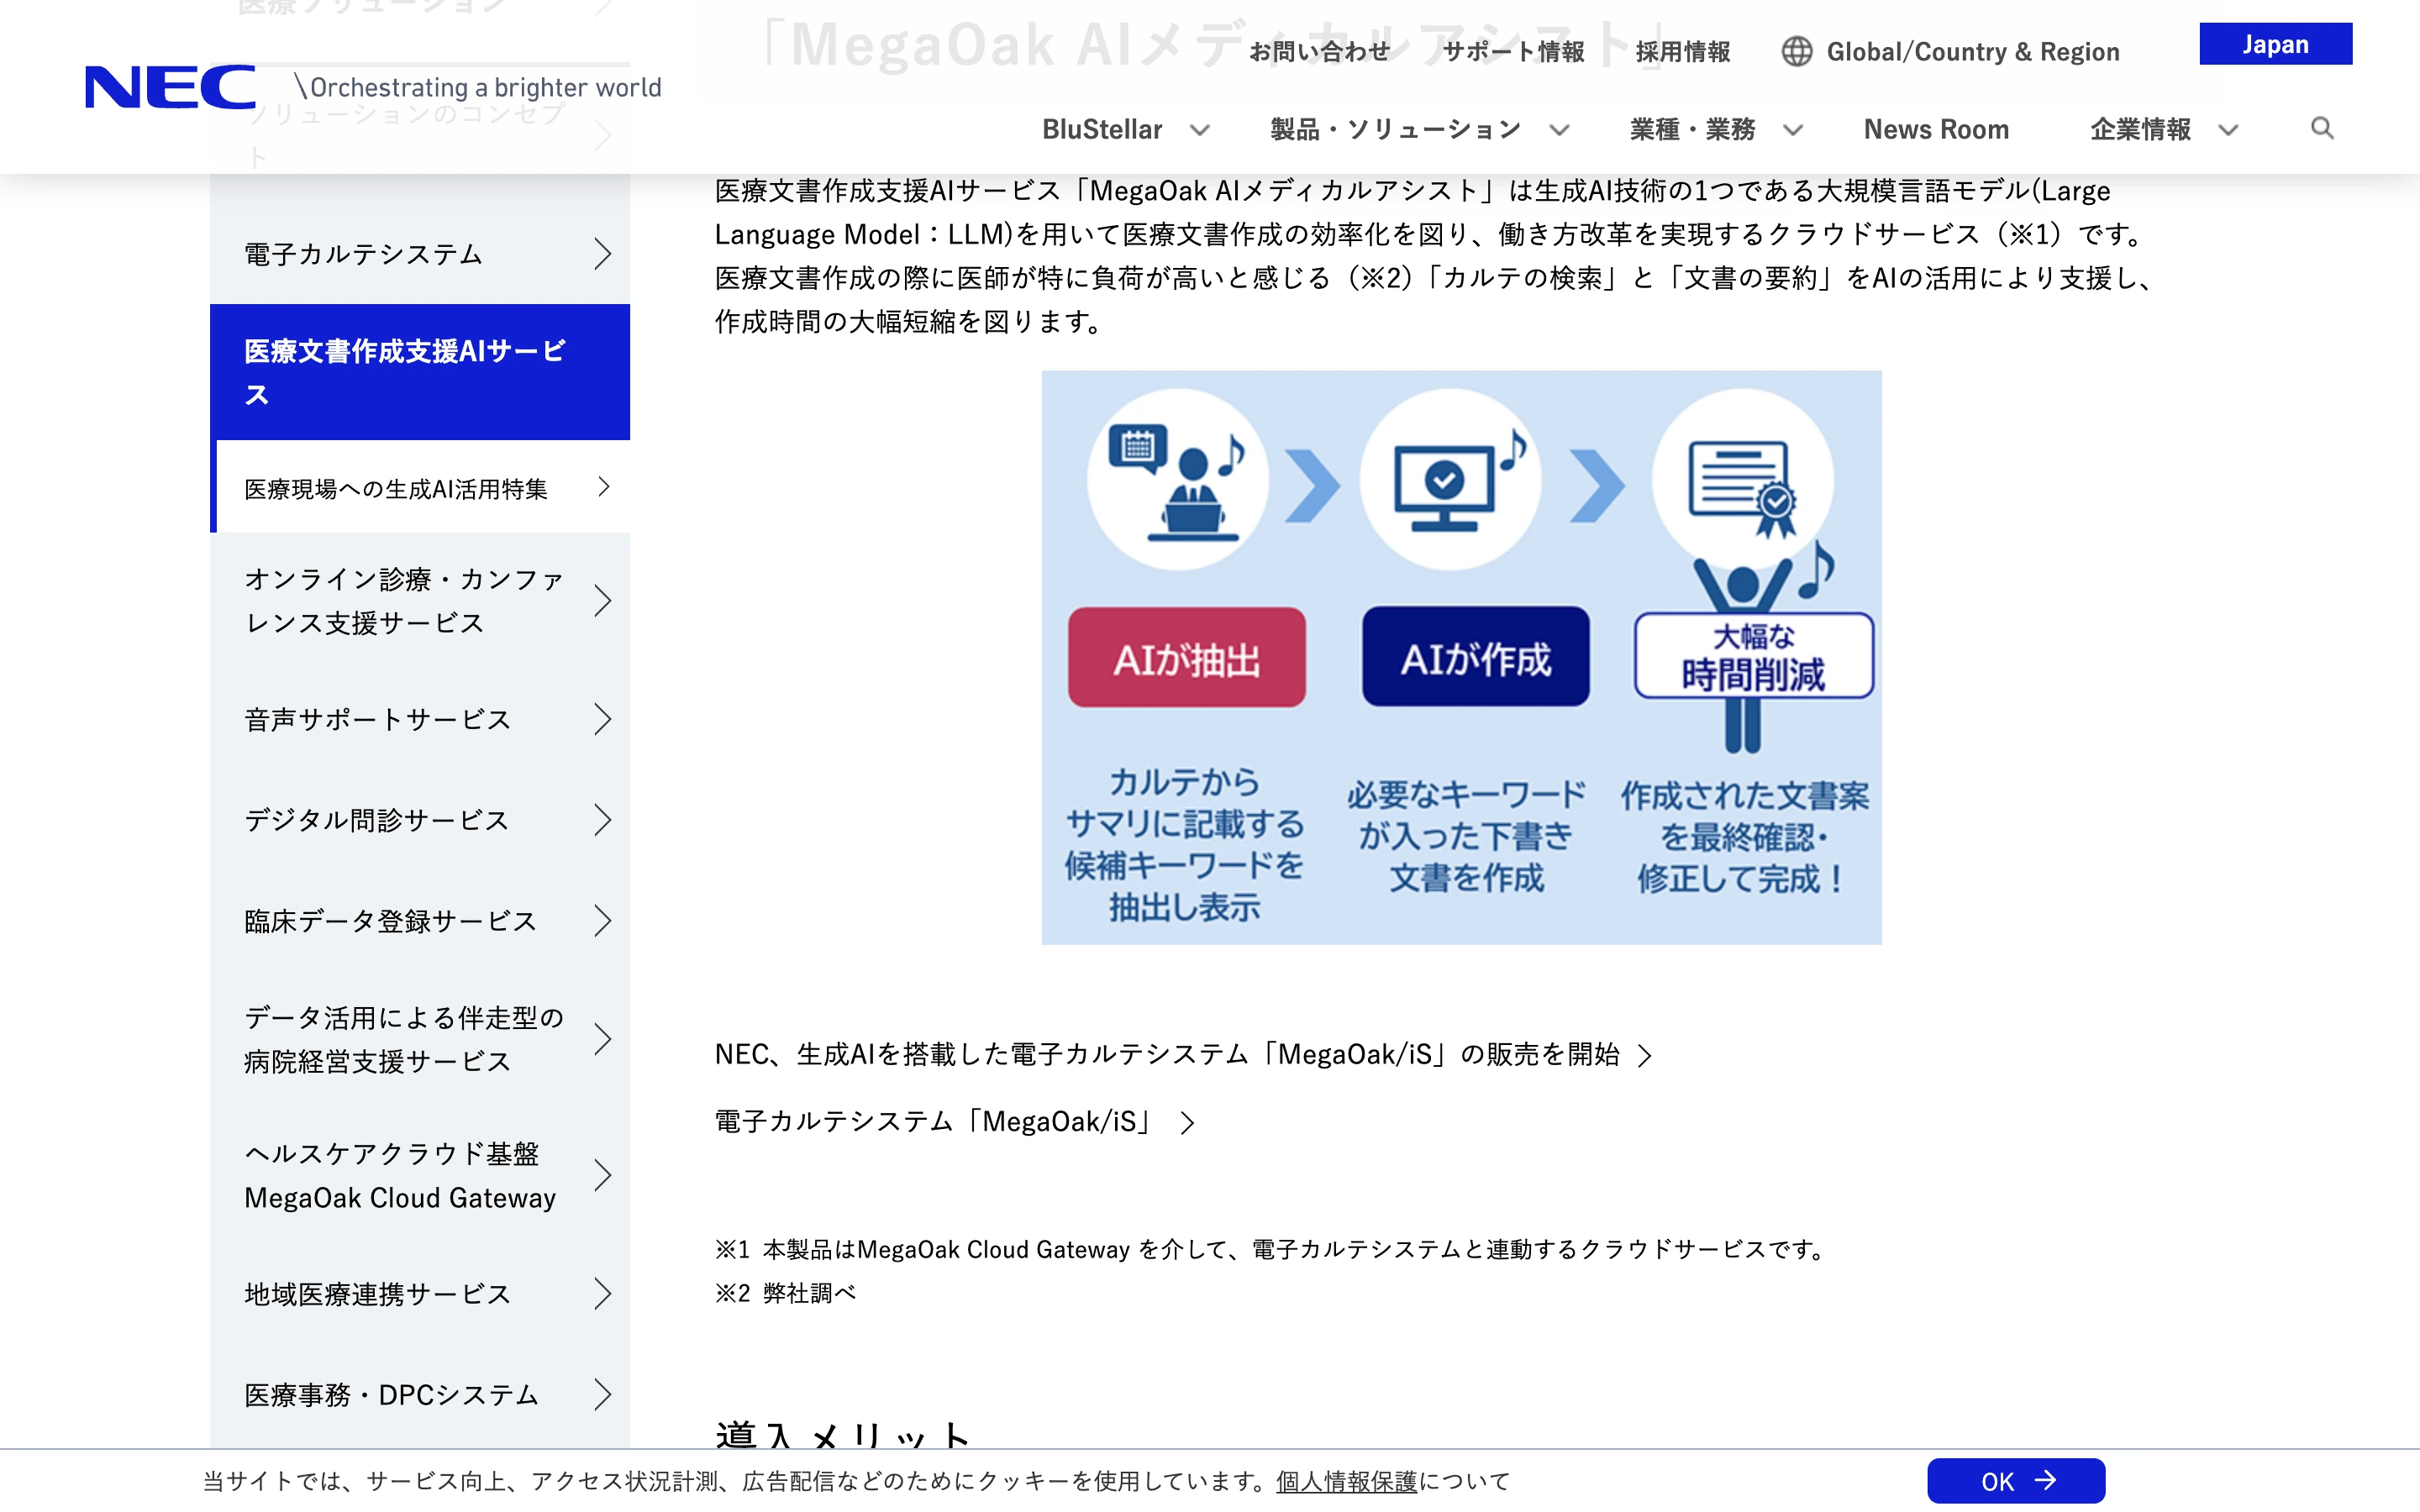Open 企業情報 navigation menu
The width and height of the screenshot is (2420, 1512).
coord(2140,129)
